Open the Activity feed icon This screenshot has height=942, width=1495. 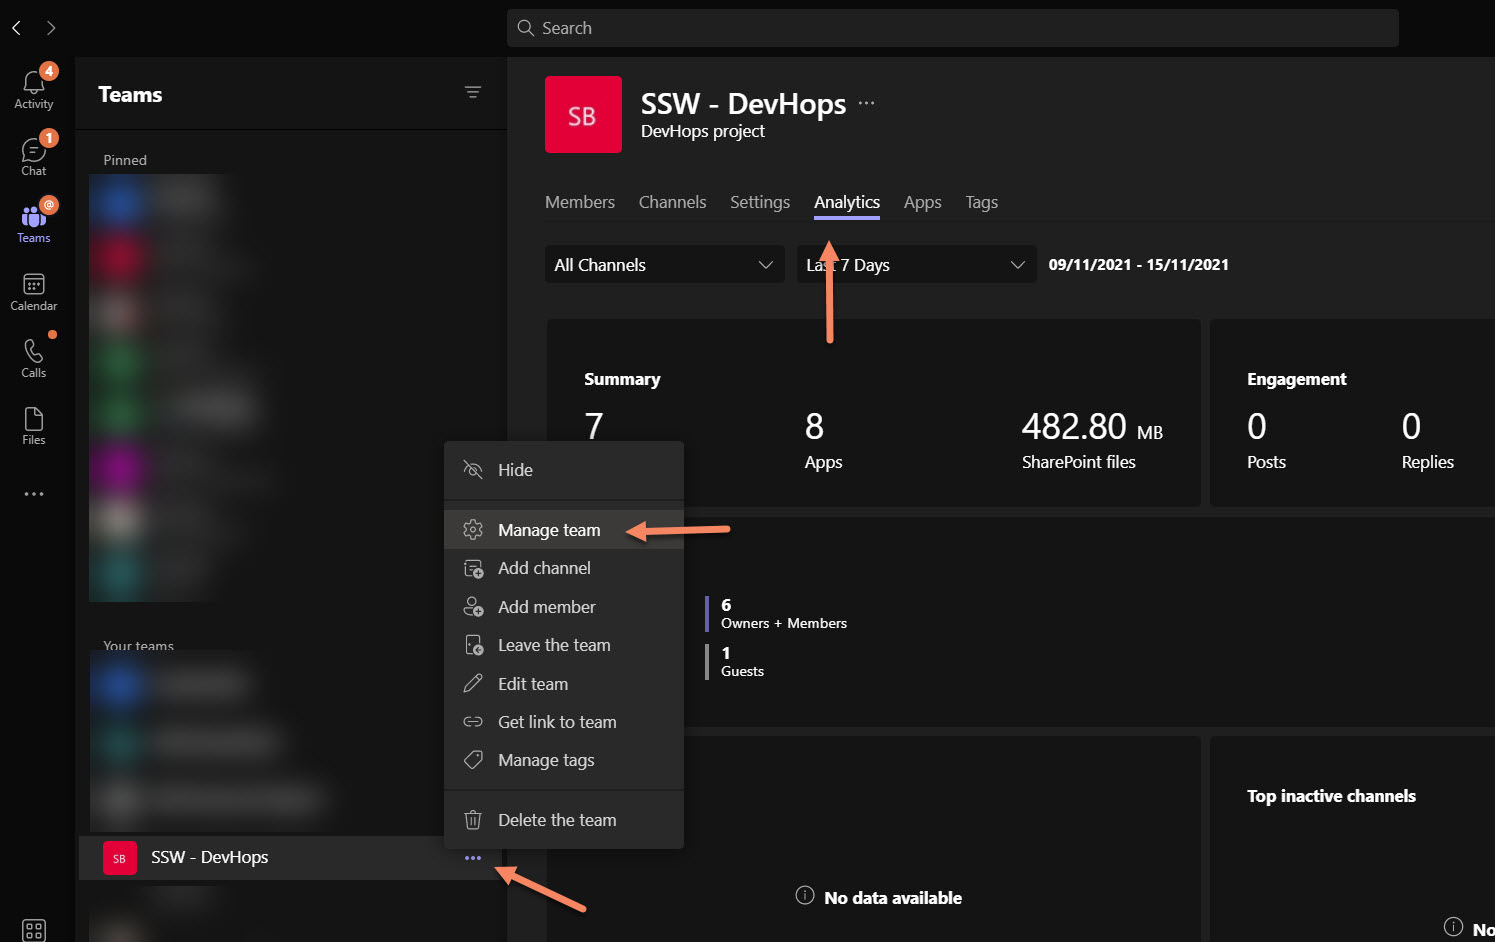(x=33, y=88)
